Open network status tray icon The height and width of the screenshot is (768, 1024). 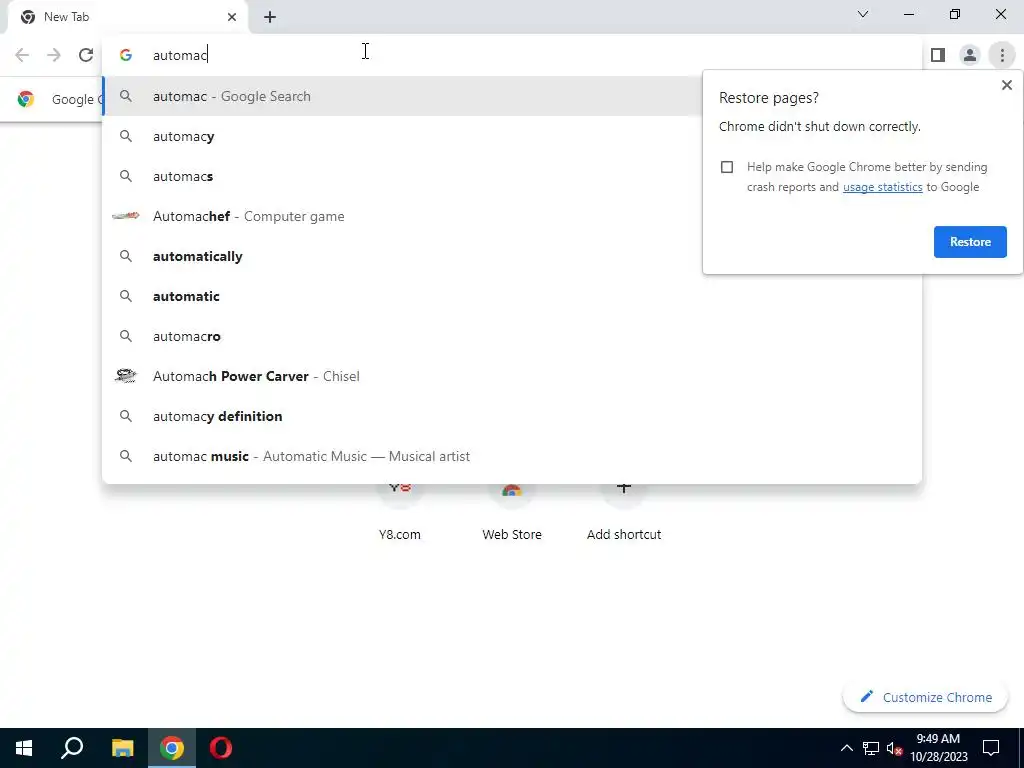point(871,748)
